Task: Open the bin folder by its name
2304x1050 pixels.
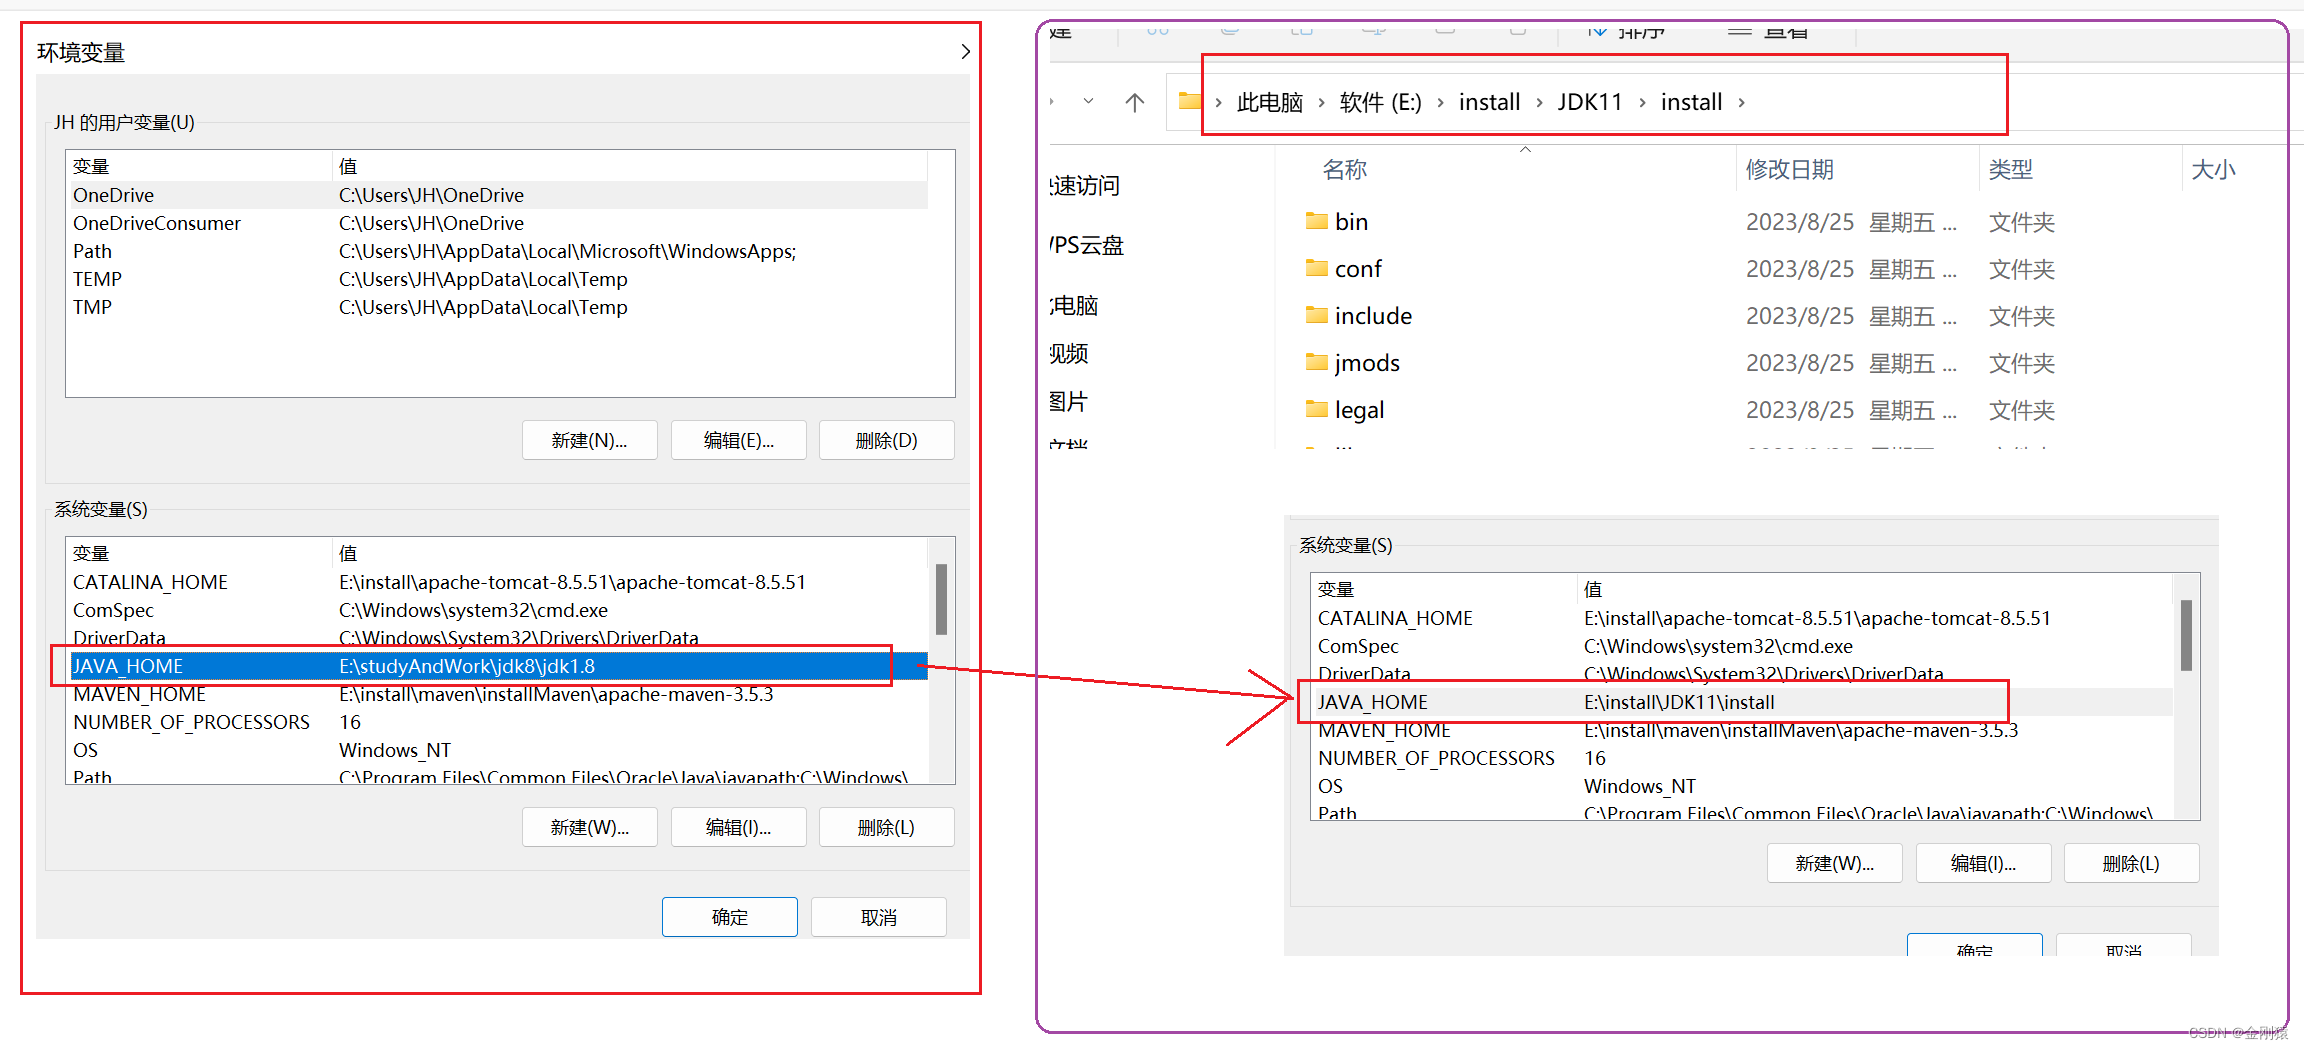Action: [x=1351, y=222]
